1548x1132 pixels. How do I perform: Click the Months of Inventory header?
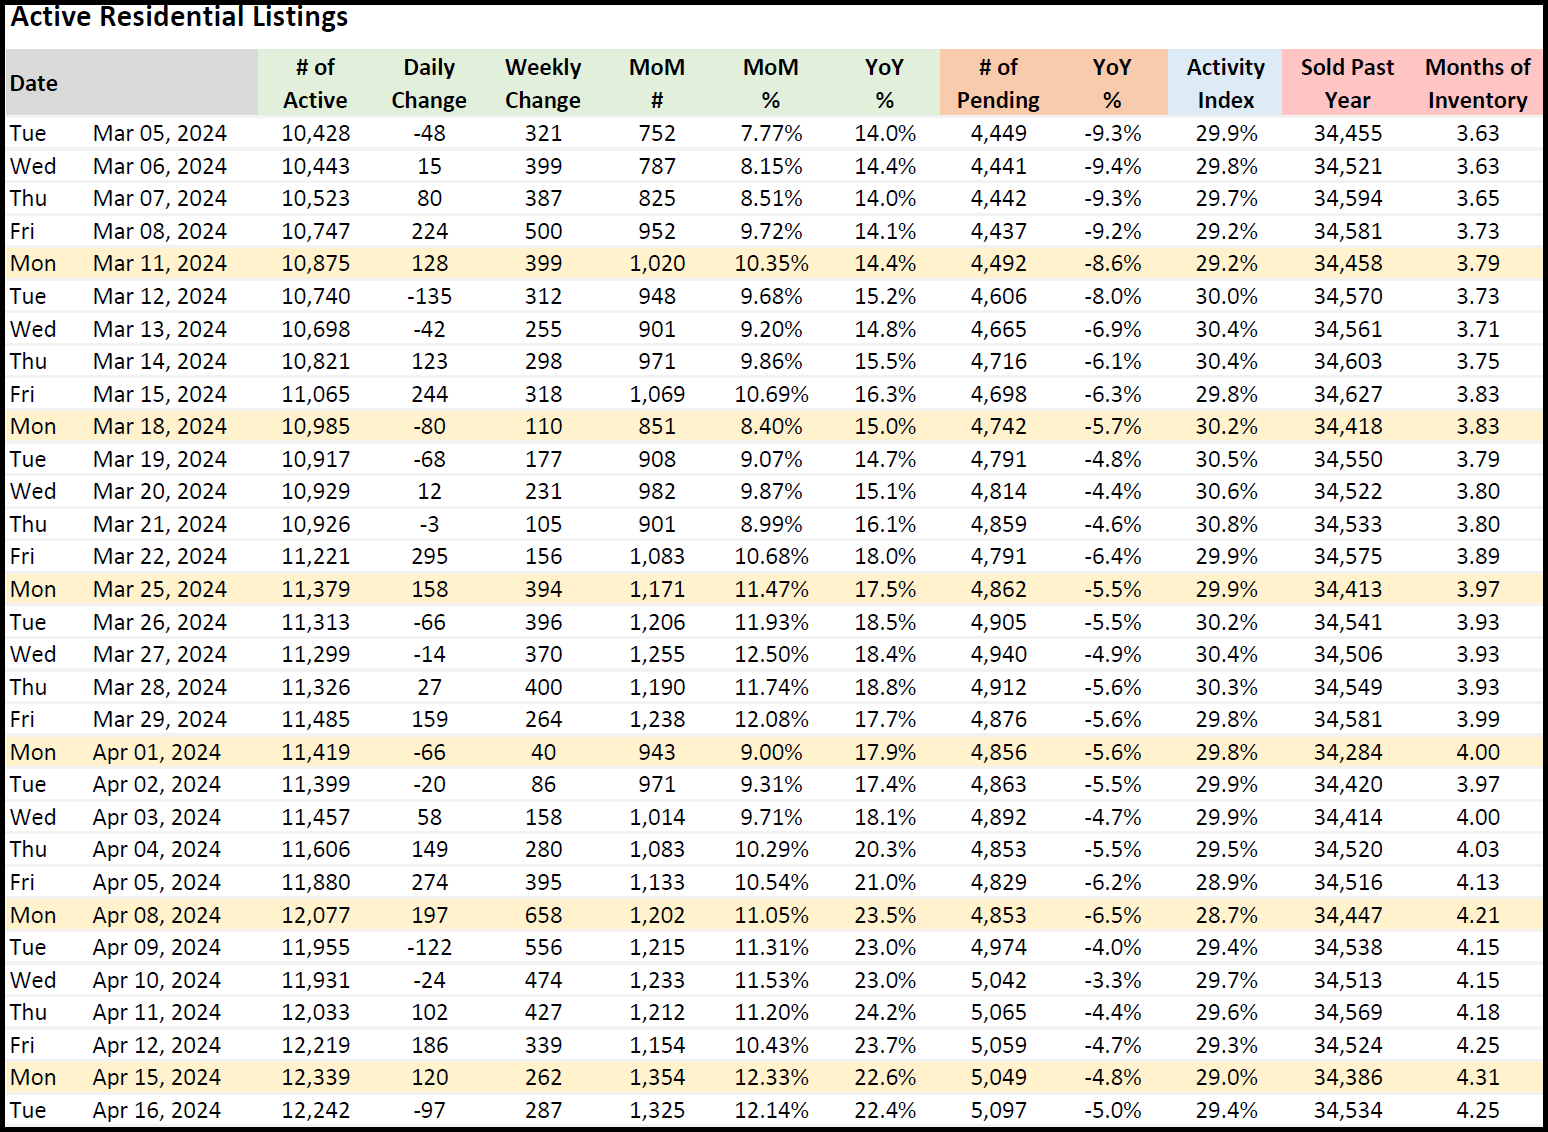[1477, 83]
